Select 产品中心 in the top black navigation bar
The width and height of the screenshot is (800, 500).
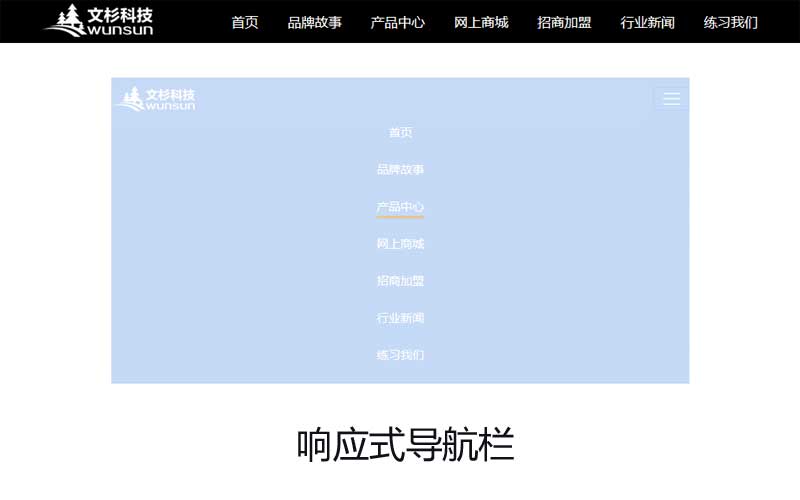point(397,22)
